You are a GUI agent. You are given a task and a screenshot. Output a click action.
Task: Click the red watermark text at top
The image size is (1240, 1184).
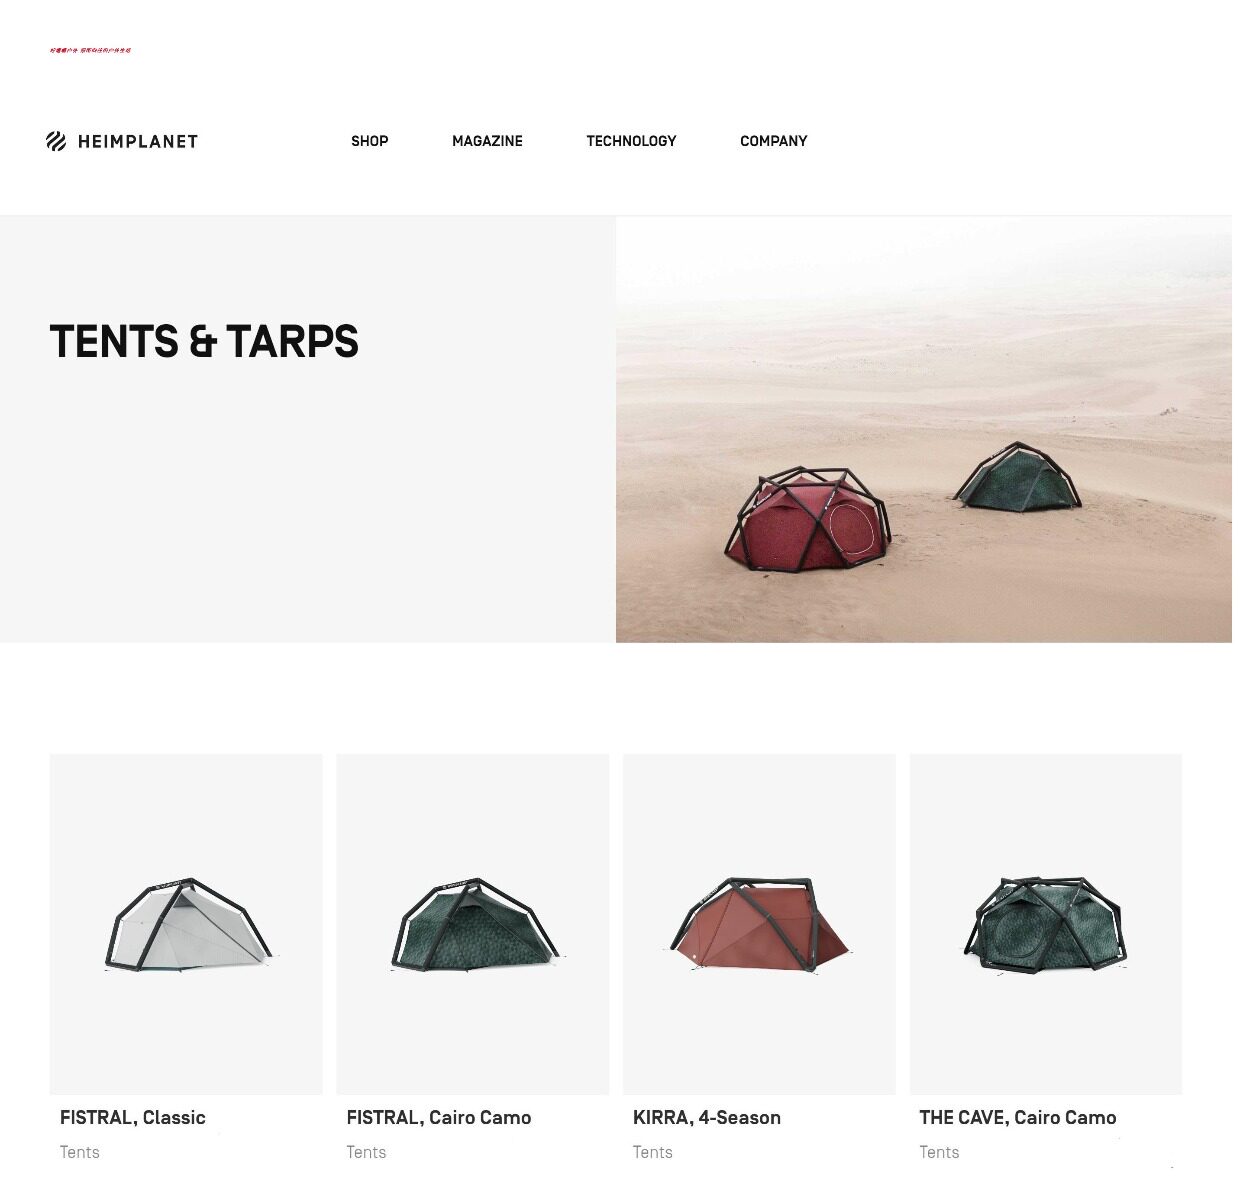click(x=91, y=50)
